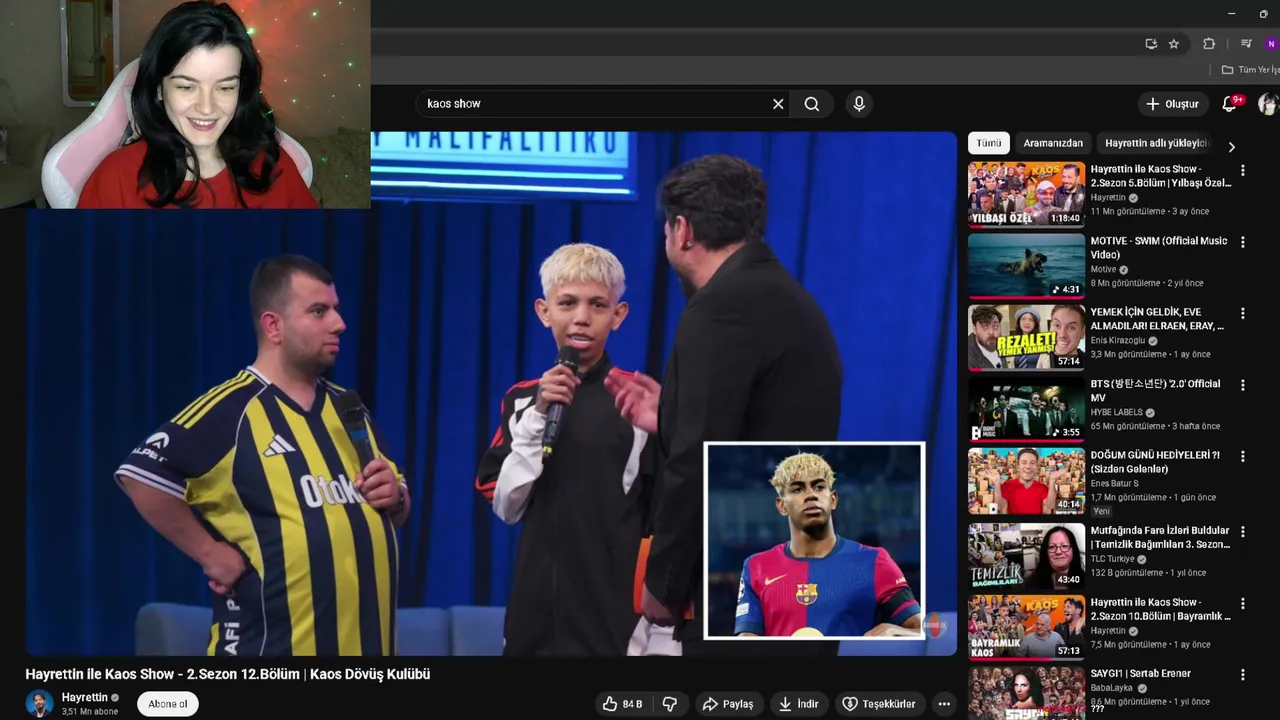Viewport: 1280px width, 720px height.
Task: Open Temizlik Bağımlıları thumbnail 43:40
Action: [1026, 556]
